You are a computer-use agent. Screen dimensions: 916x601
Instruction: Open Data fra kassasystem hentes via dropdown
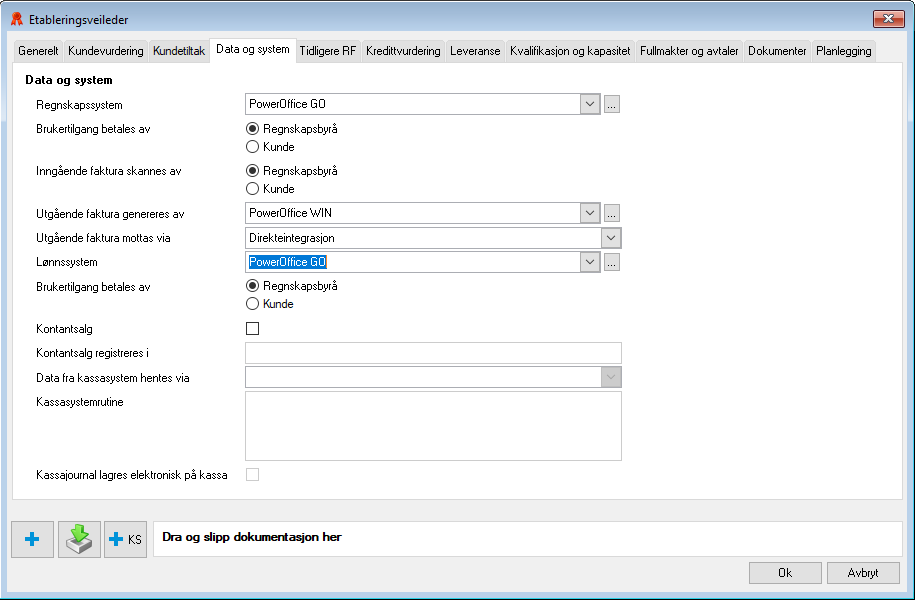click(611, 377)
